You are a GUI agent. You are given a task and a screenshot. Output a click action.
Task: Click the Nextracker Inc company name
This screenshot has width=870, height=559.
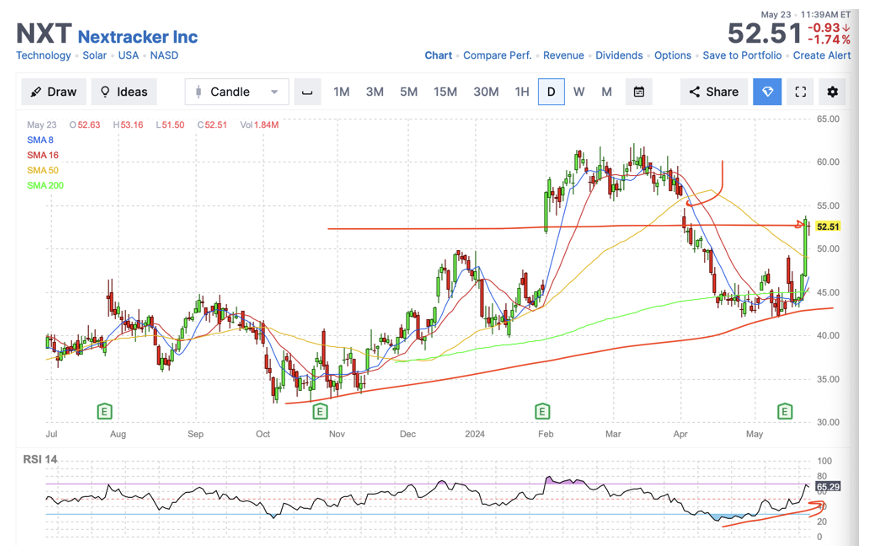pos(138,37)
